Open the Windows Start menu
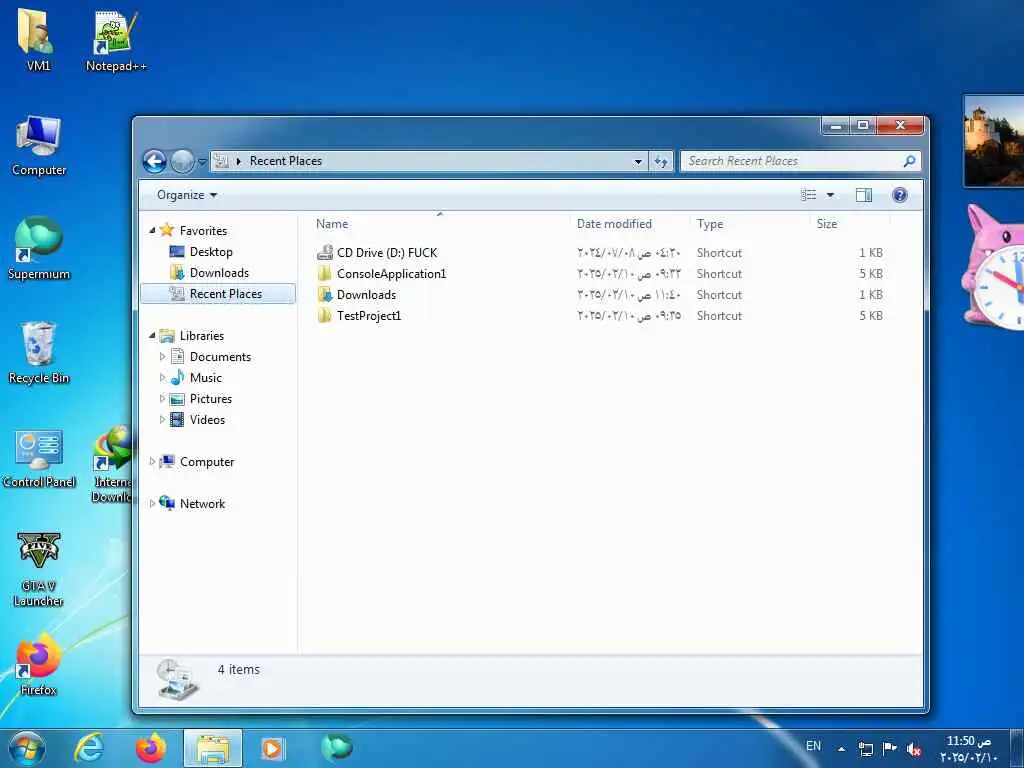 26,748
